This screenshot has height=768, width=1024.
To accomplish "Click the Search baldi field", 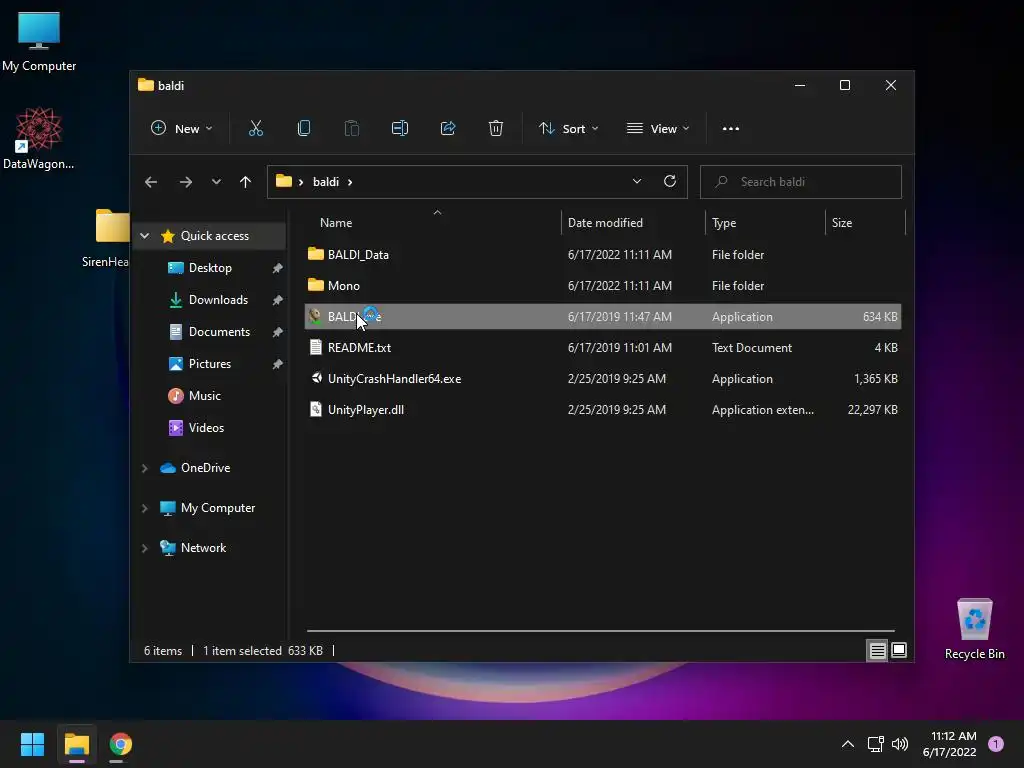I will coord(801,182).
